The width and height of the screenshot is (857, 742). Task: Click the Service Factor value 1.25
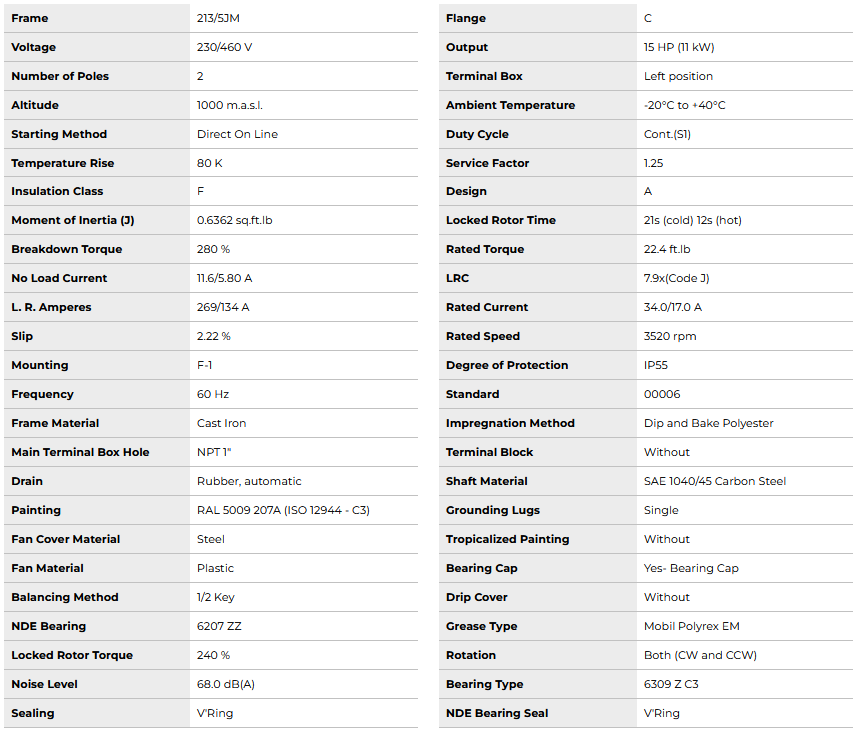[654, 163]
